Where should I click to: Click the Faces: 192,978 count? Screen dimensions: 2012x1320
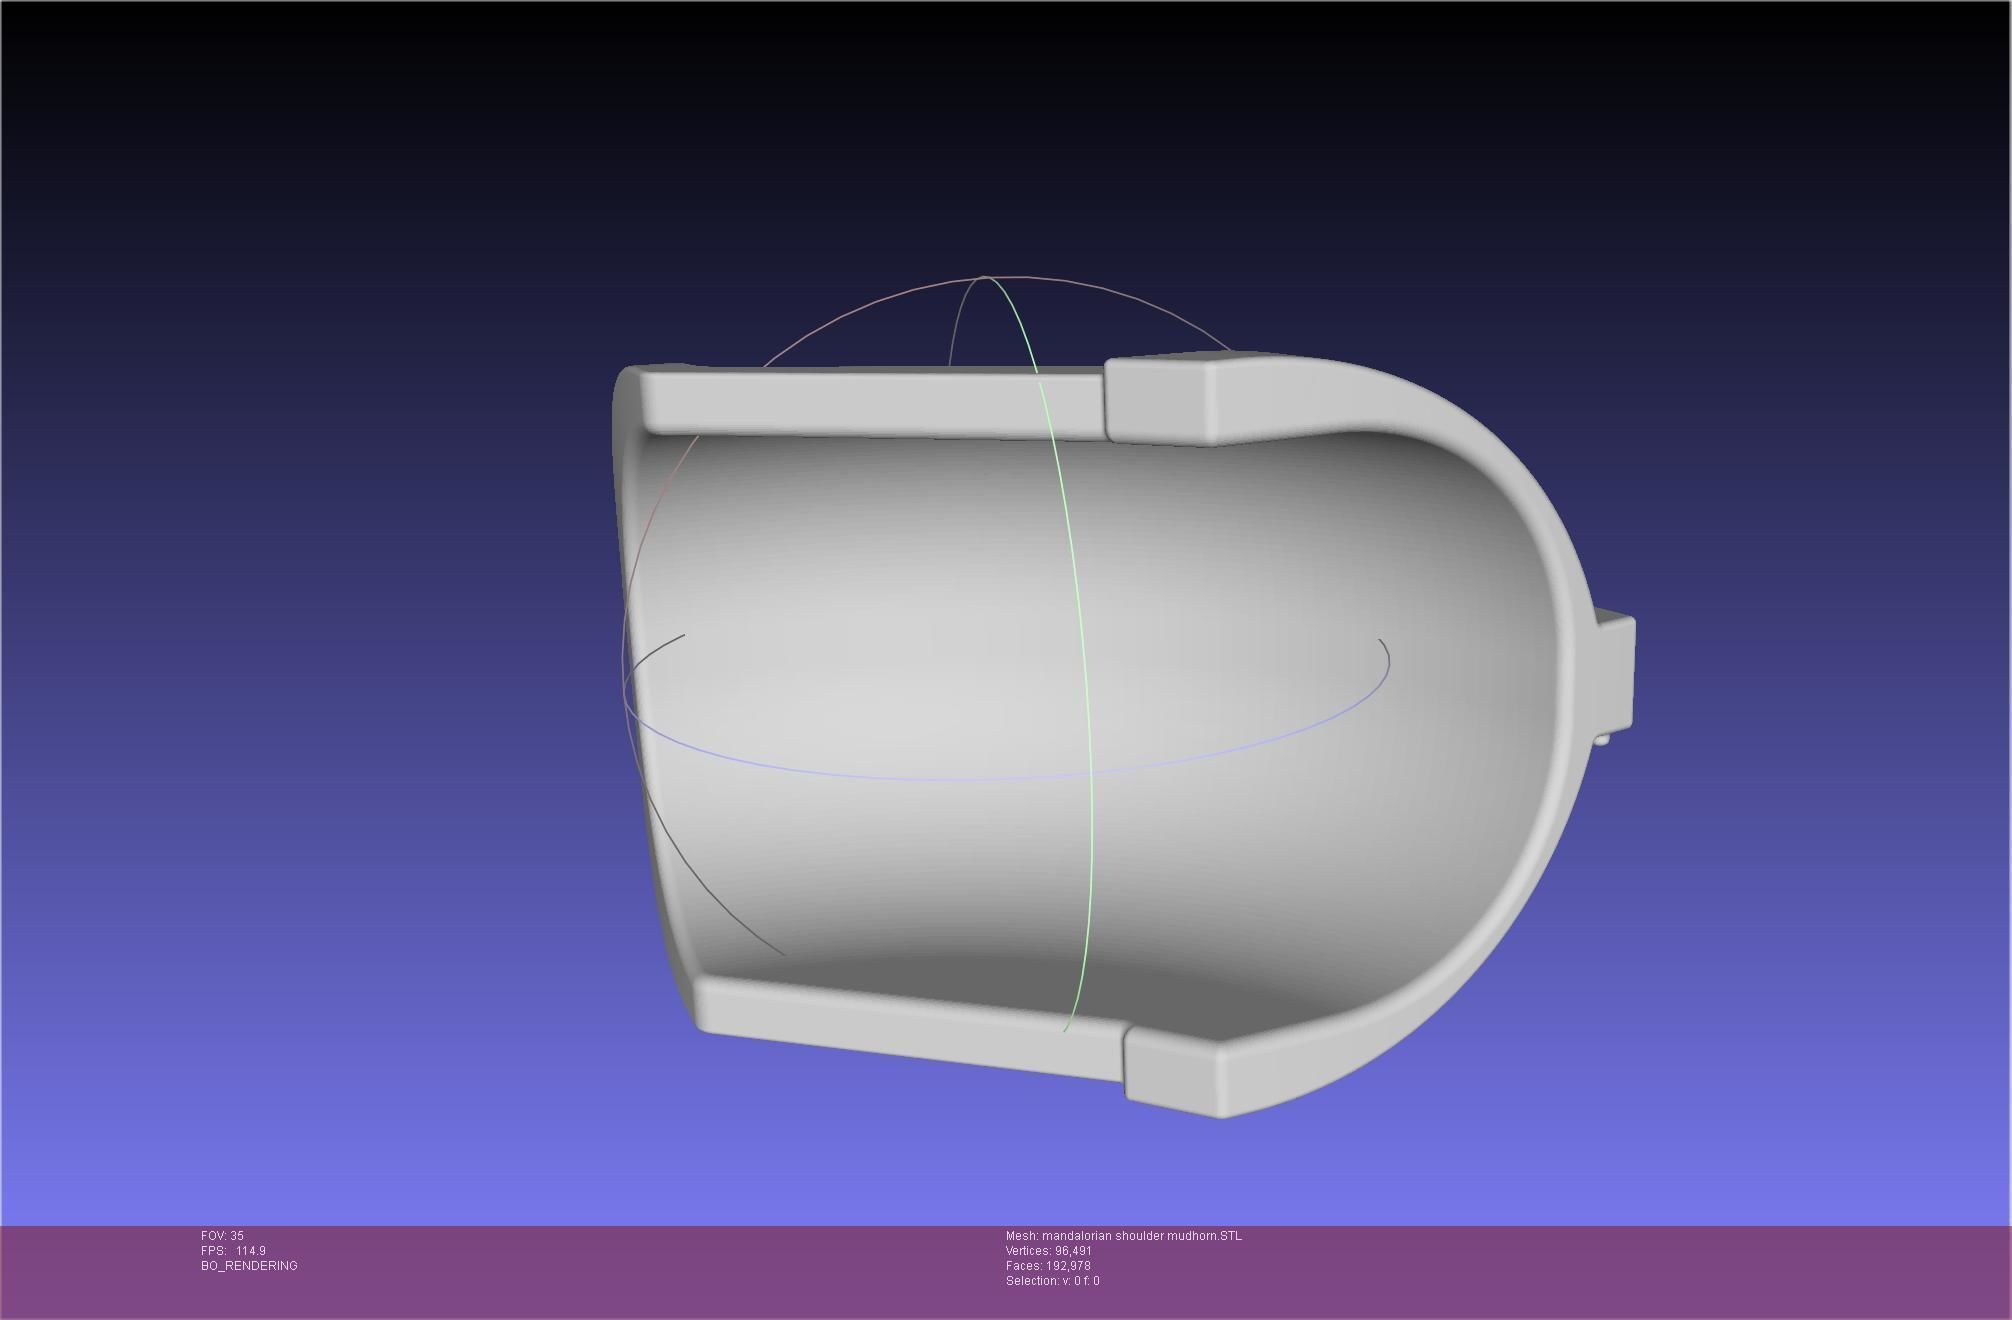(x=1048, y=1266)
